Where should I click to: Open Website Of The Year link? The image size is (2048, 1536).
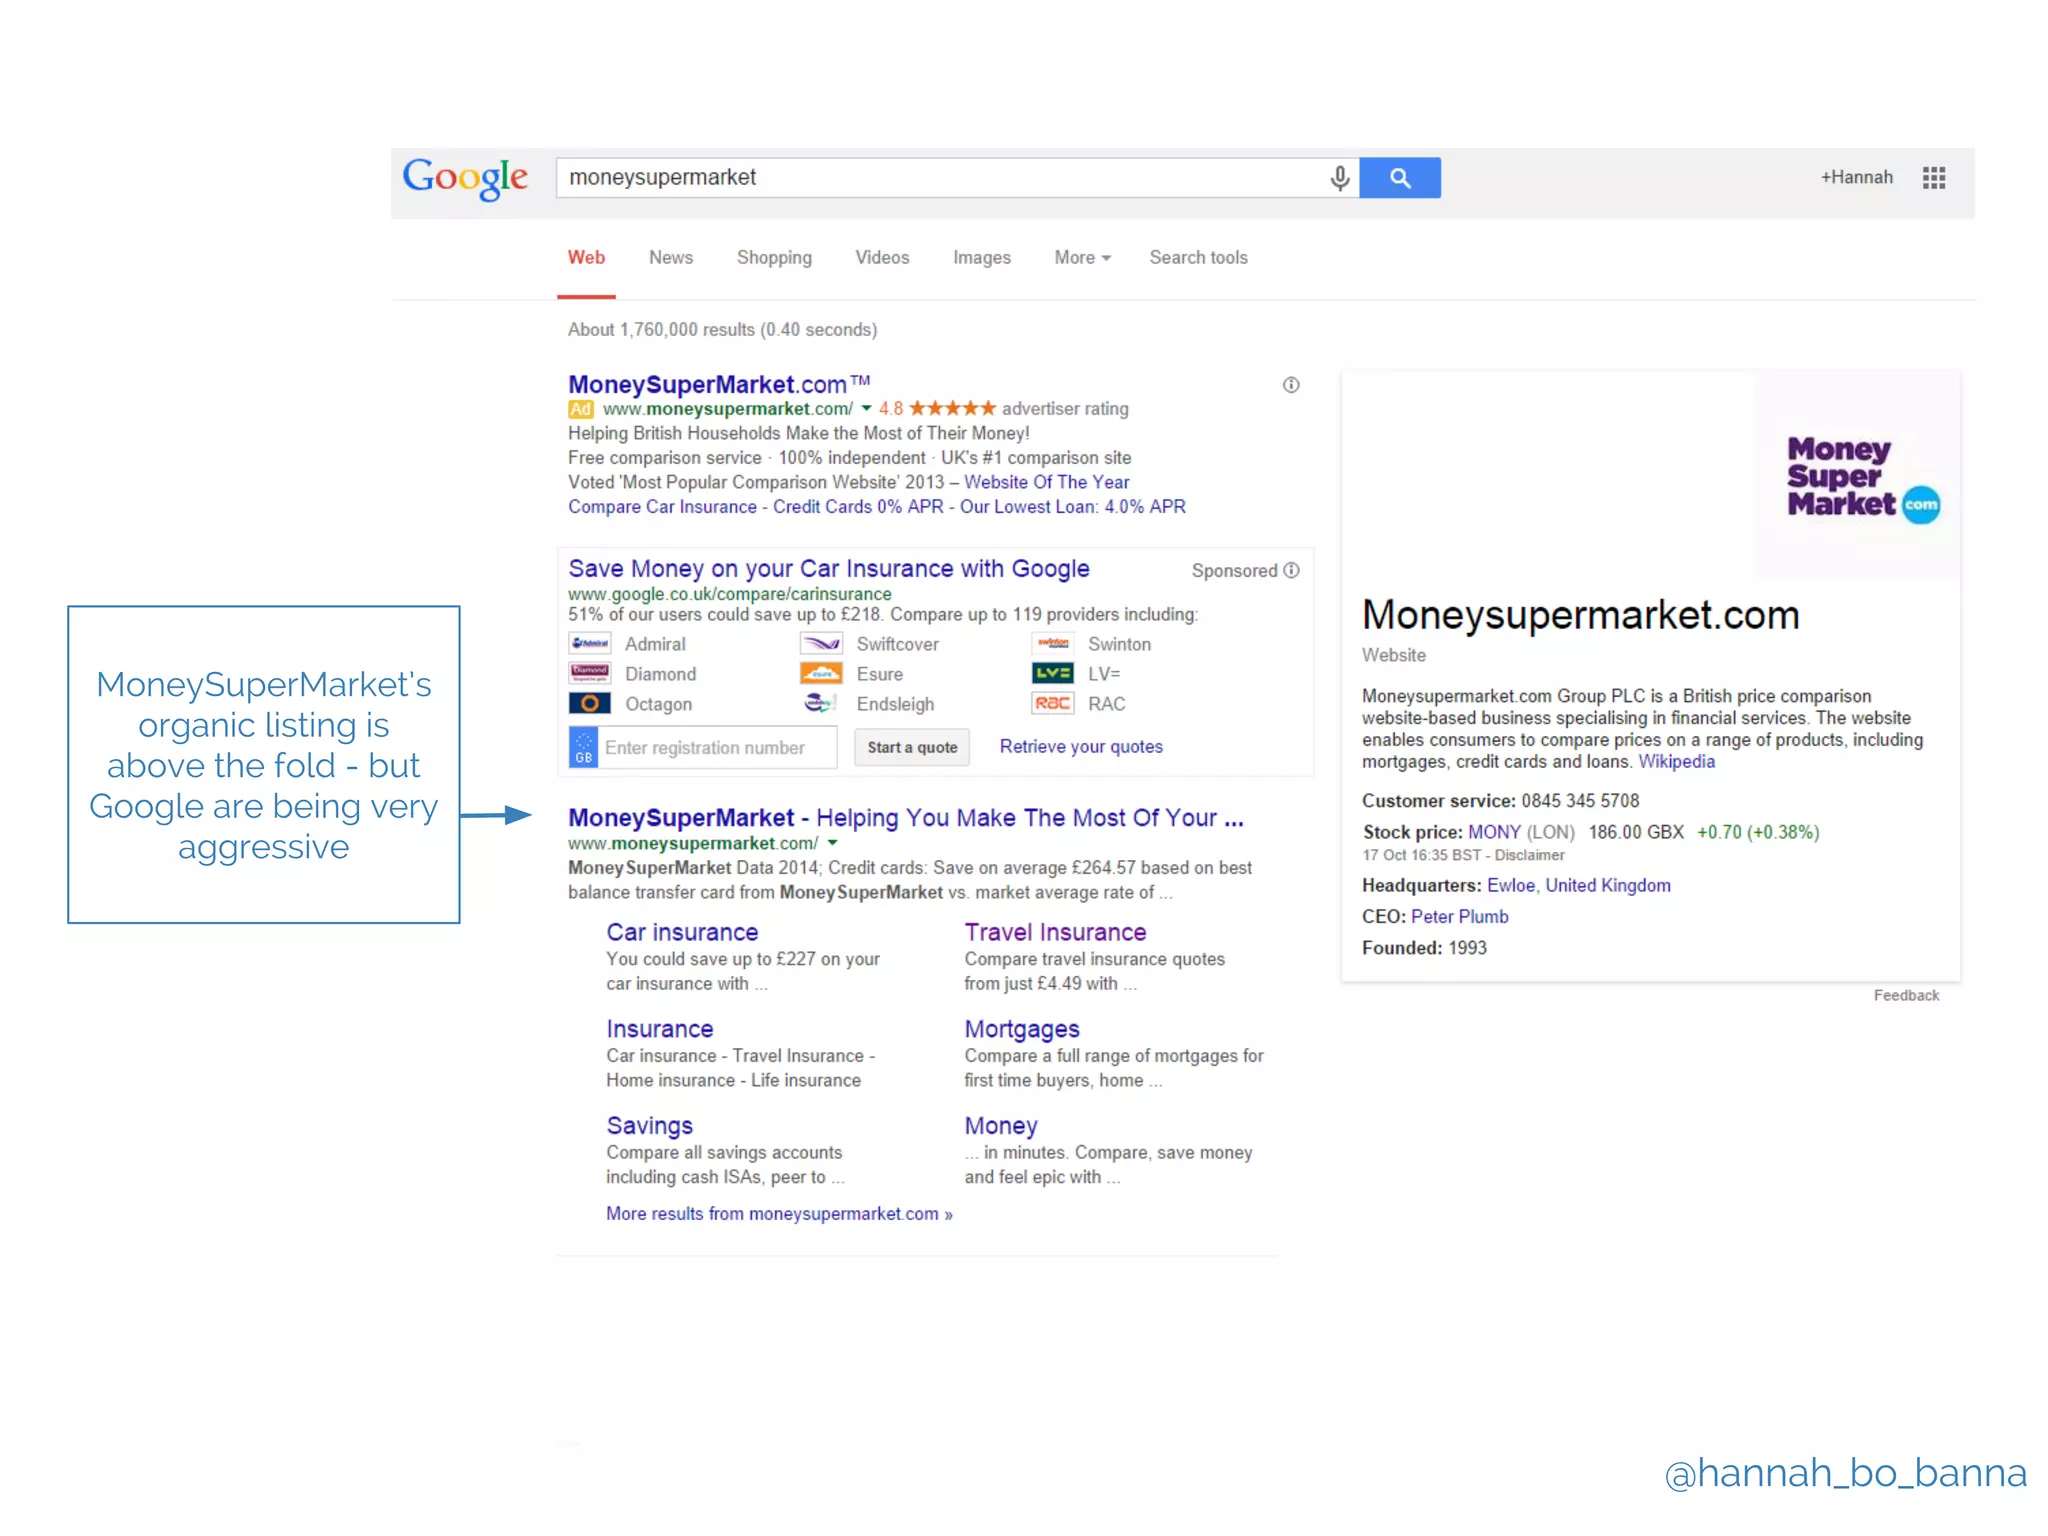pos(1046,482)
